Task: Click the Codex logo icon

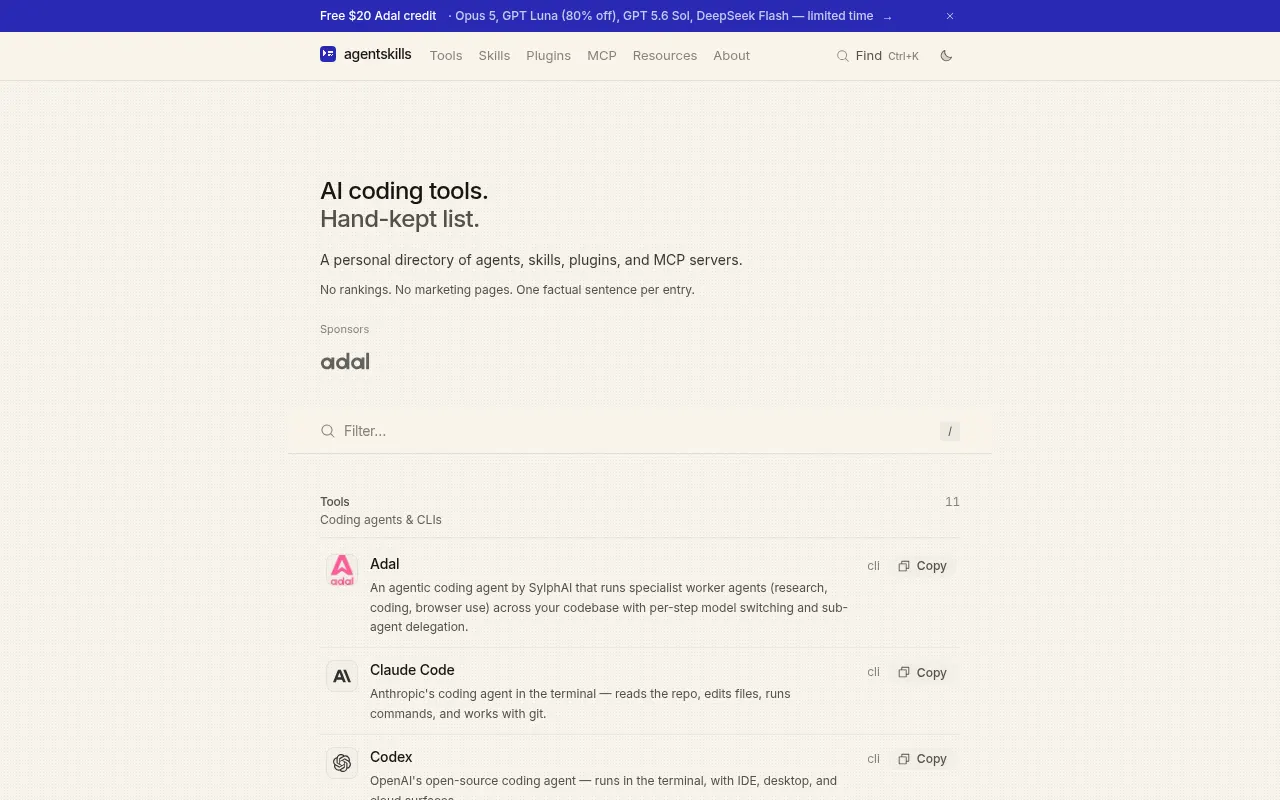Action: (342, 763)
